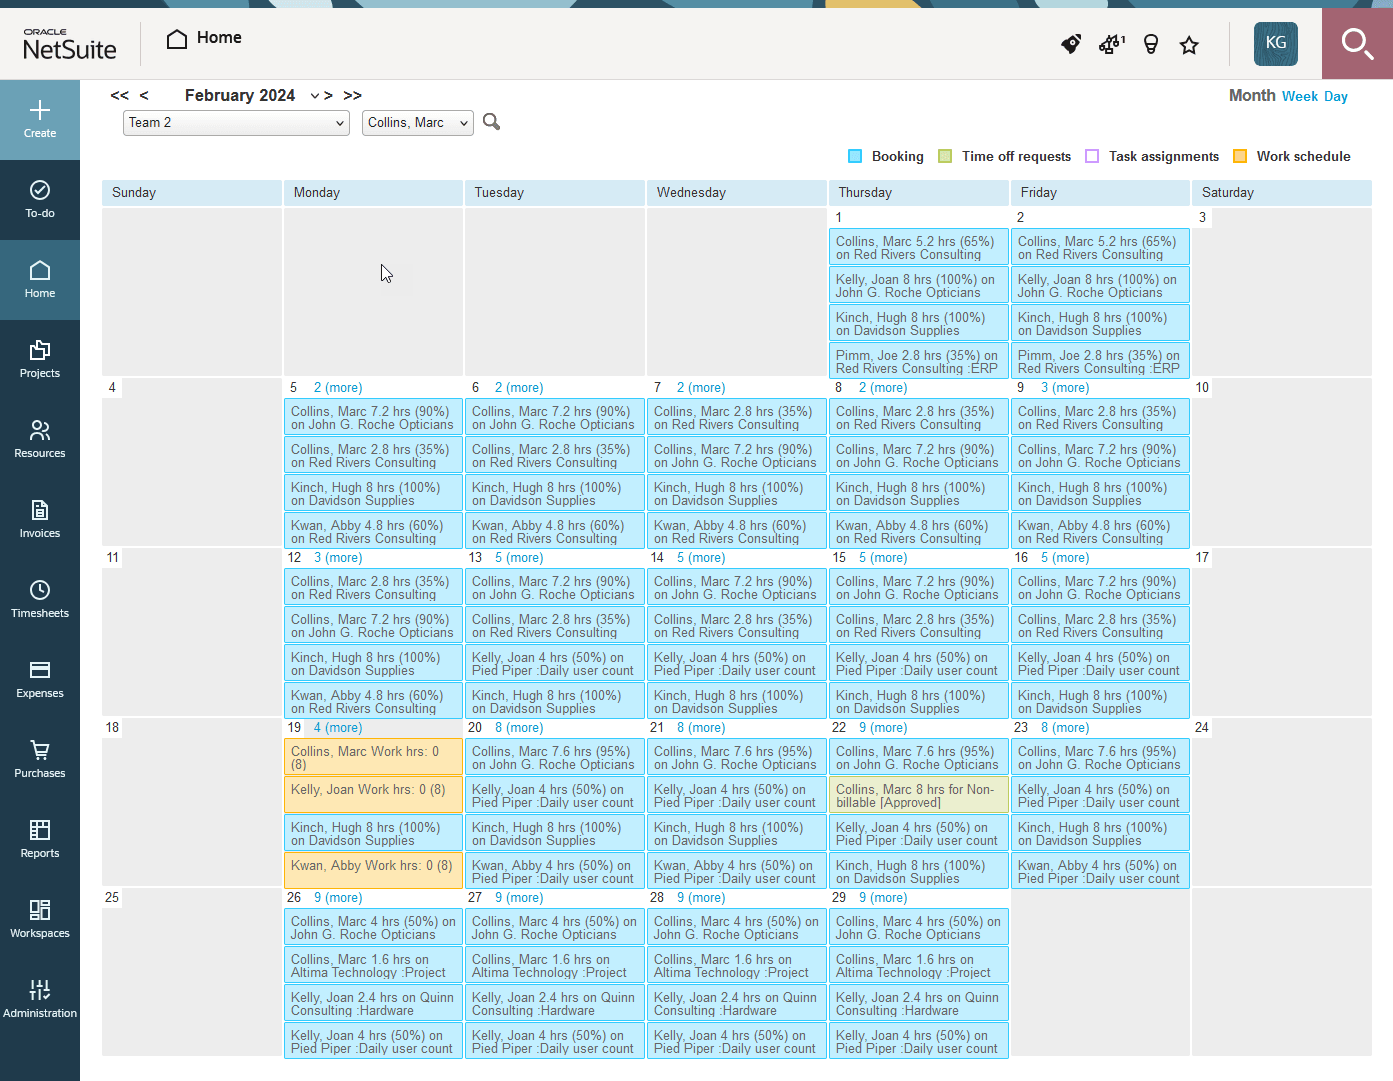Click the Saturday column header
This screenshot has height=1081, width=1393.
coord(1281,193)
